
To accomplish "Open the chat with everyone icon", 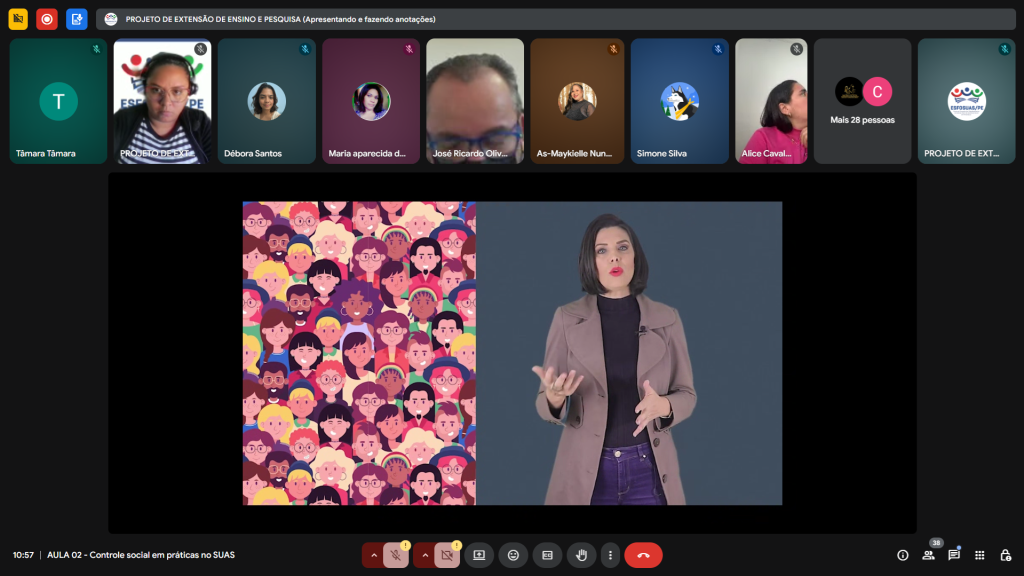I will [954, 555].
